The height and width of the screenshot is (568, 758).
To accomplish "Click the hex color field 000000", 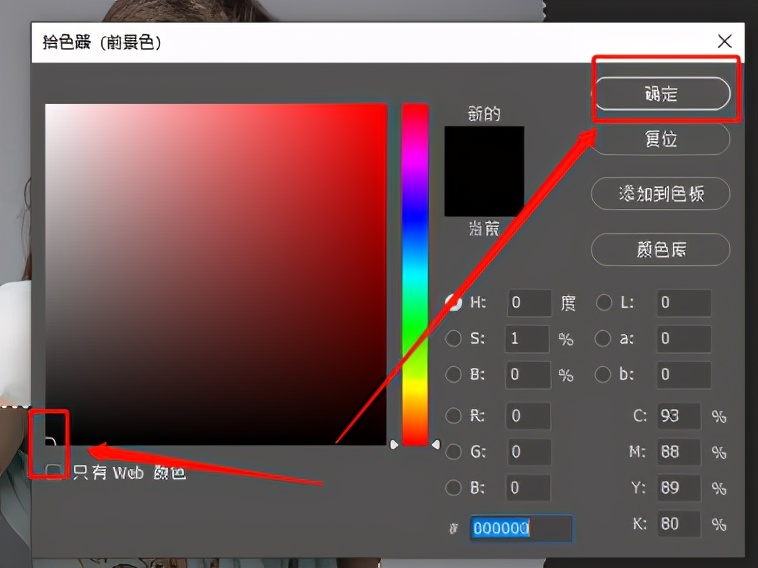I will 522,528.
